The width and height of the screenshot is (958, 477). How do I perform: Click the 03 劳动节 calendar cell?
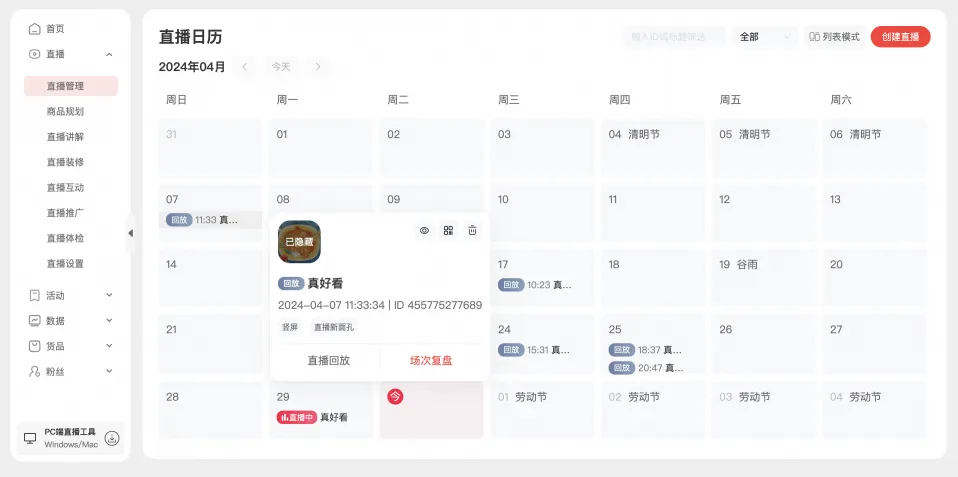764,410
